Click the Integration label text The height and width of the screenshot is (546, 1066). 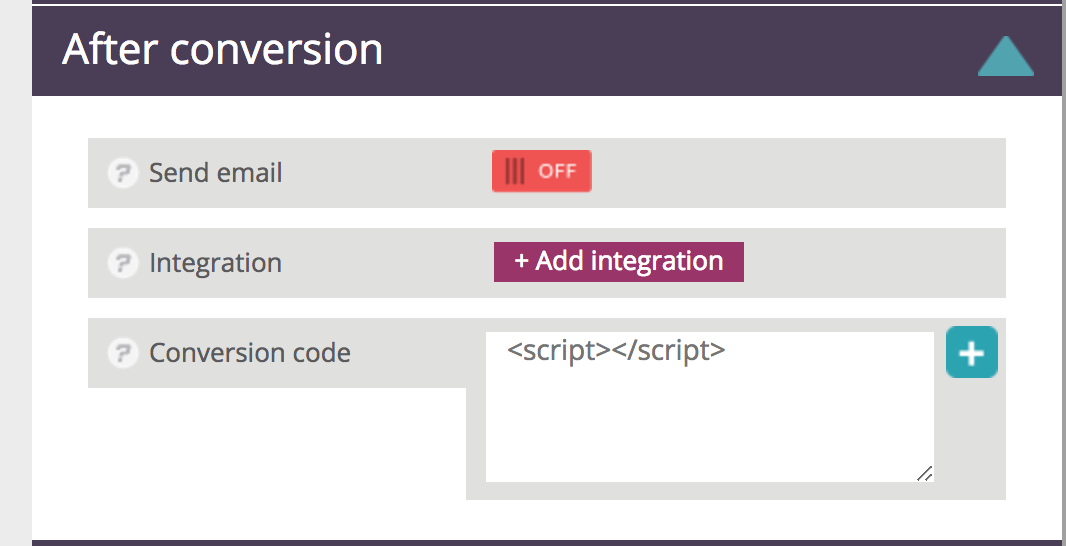point(215,263)
